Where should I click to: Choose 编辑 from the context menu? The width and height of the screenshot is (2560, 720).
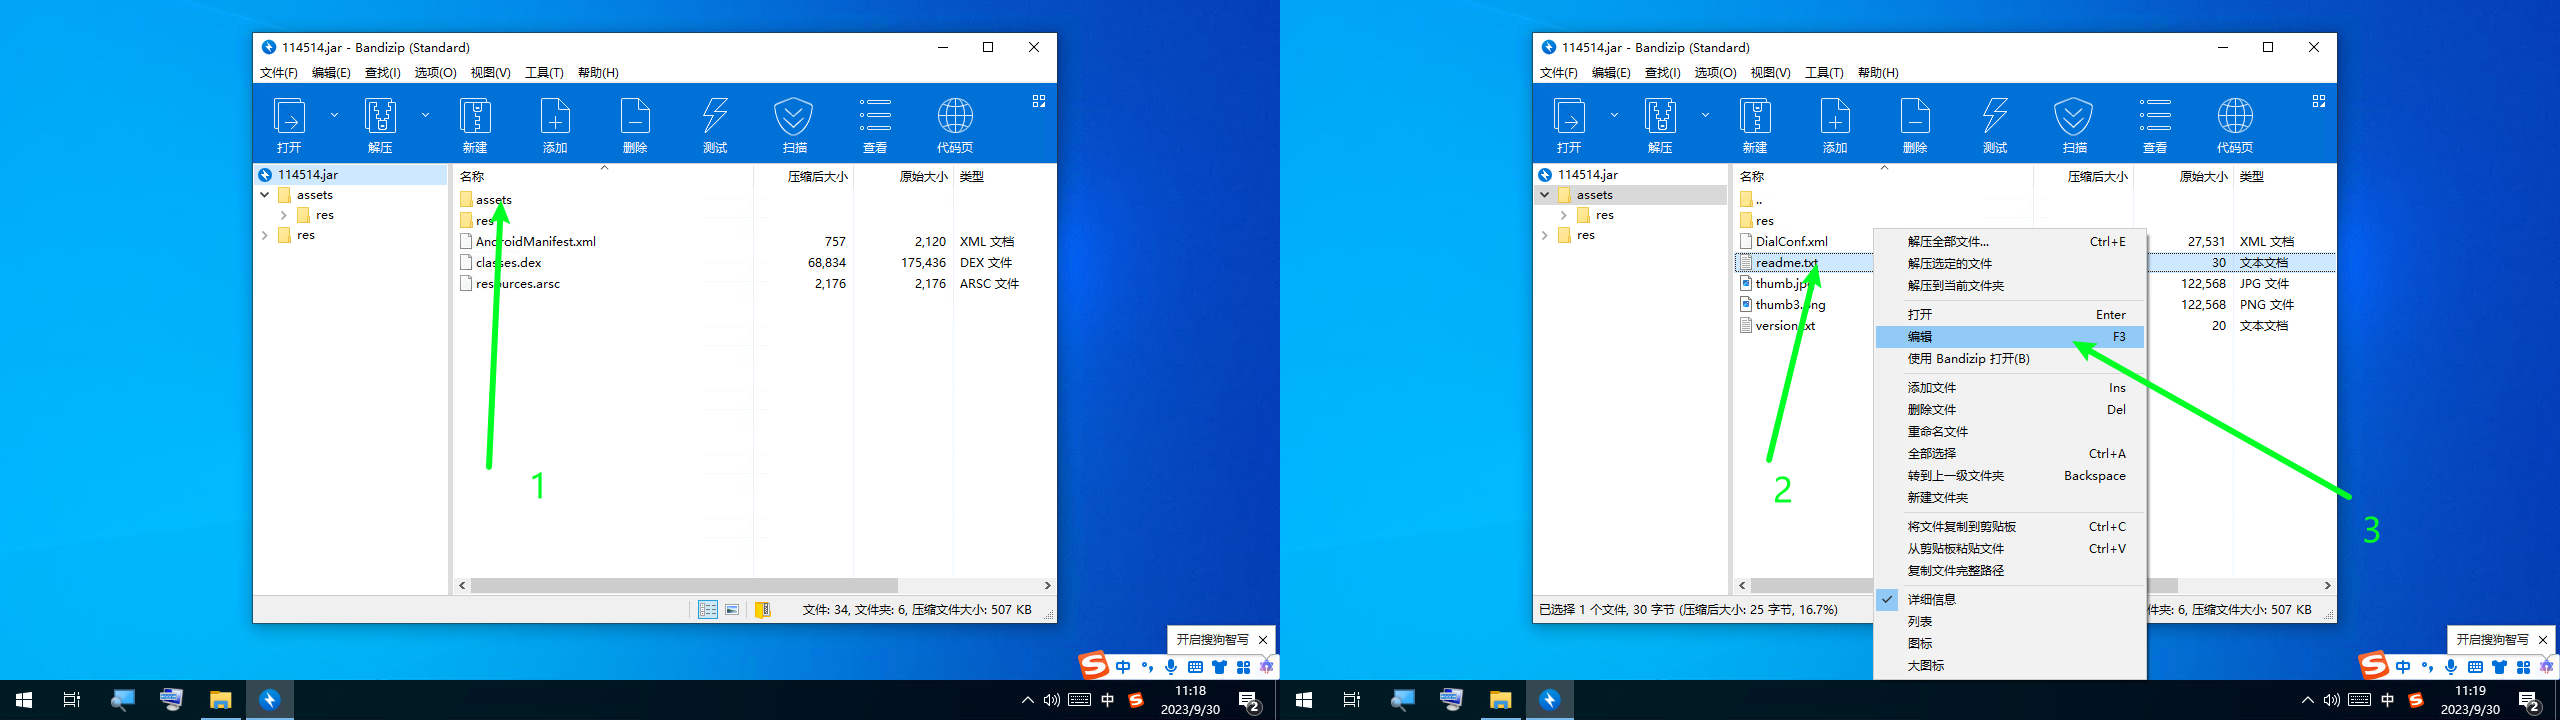coord(1920,337)
